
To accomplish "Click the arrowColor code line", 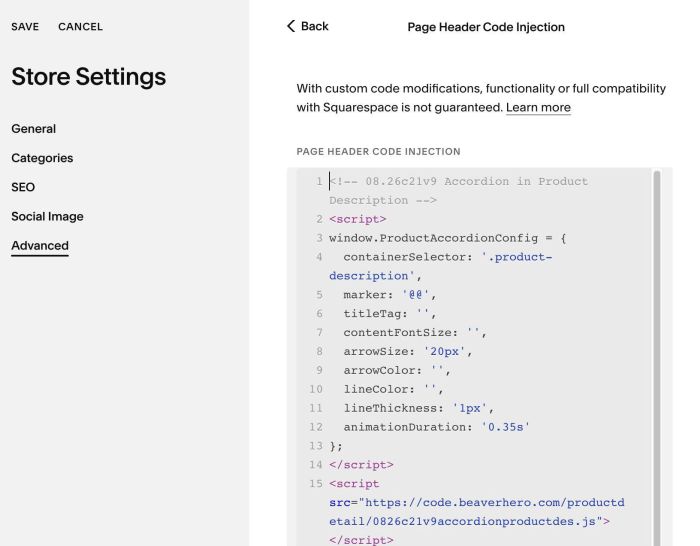I will coord(396,370).
